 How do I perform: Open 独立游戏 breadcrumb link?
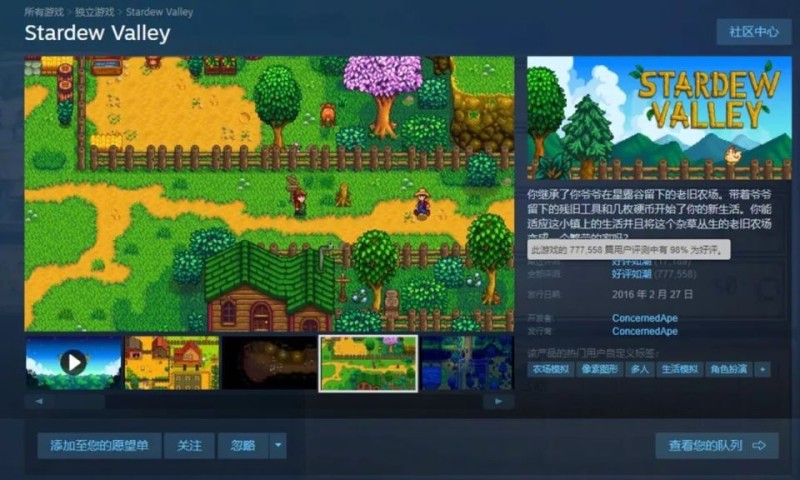[95, 12]
